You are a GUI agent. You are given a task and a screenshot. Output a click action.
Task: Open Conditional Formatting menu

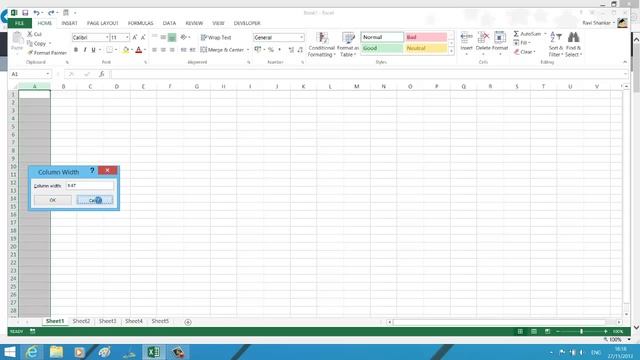[322, 44]
